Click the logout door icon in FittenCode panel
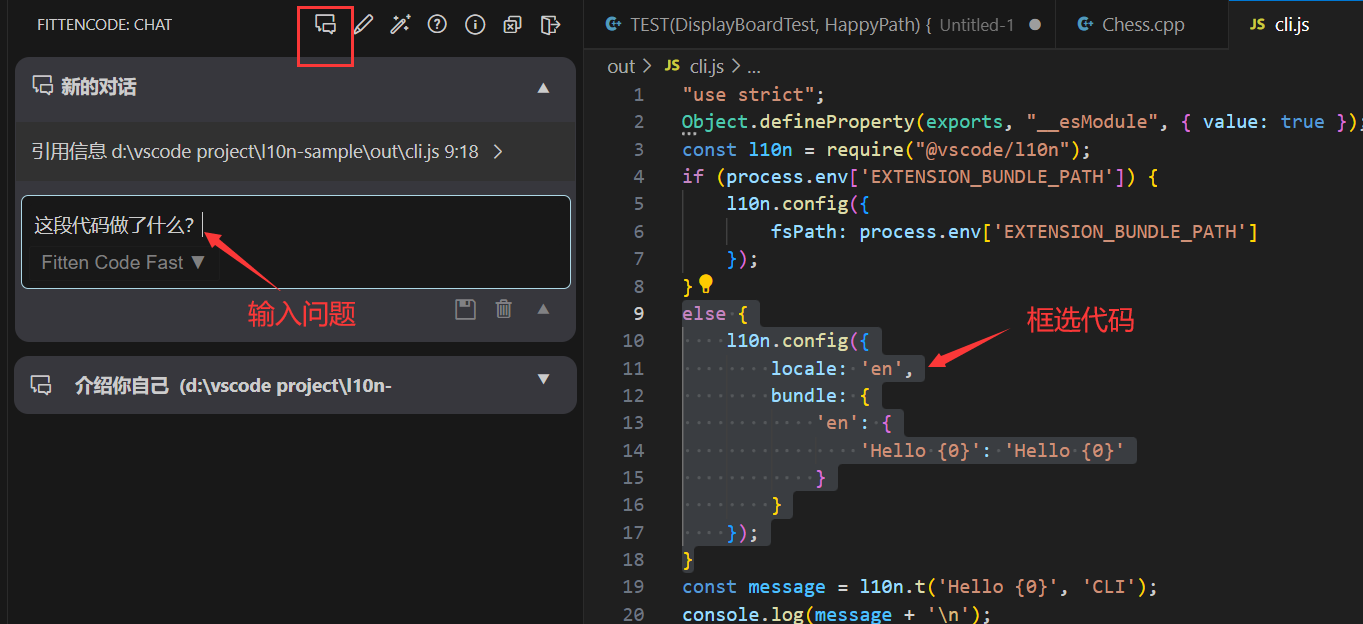 click(550, 24)
